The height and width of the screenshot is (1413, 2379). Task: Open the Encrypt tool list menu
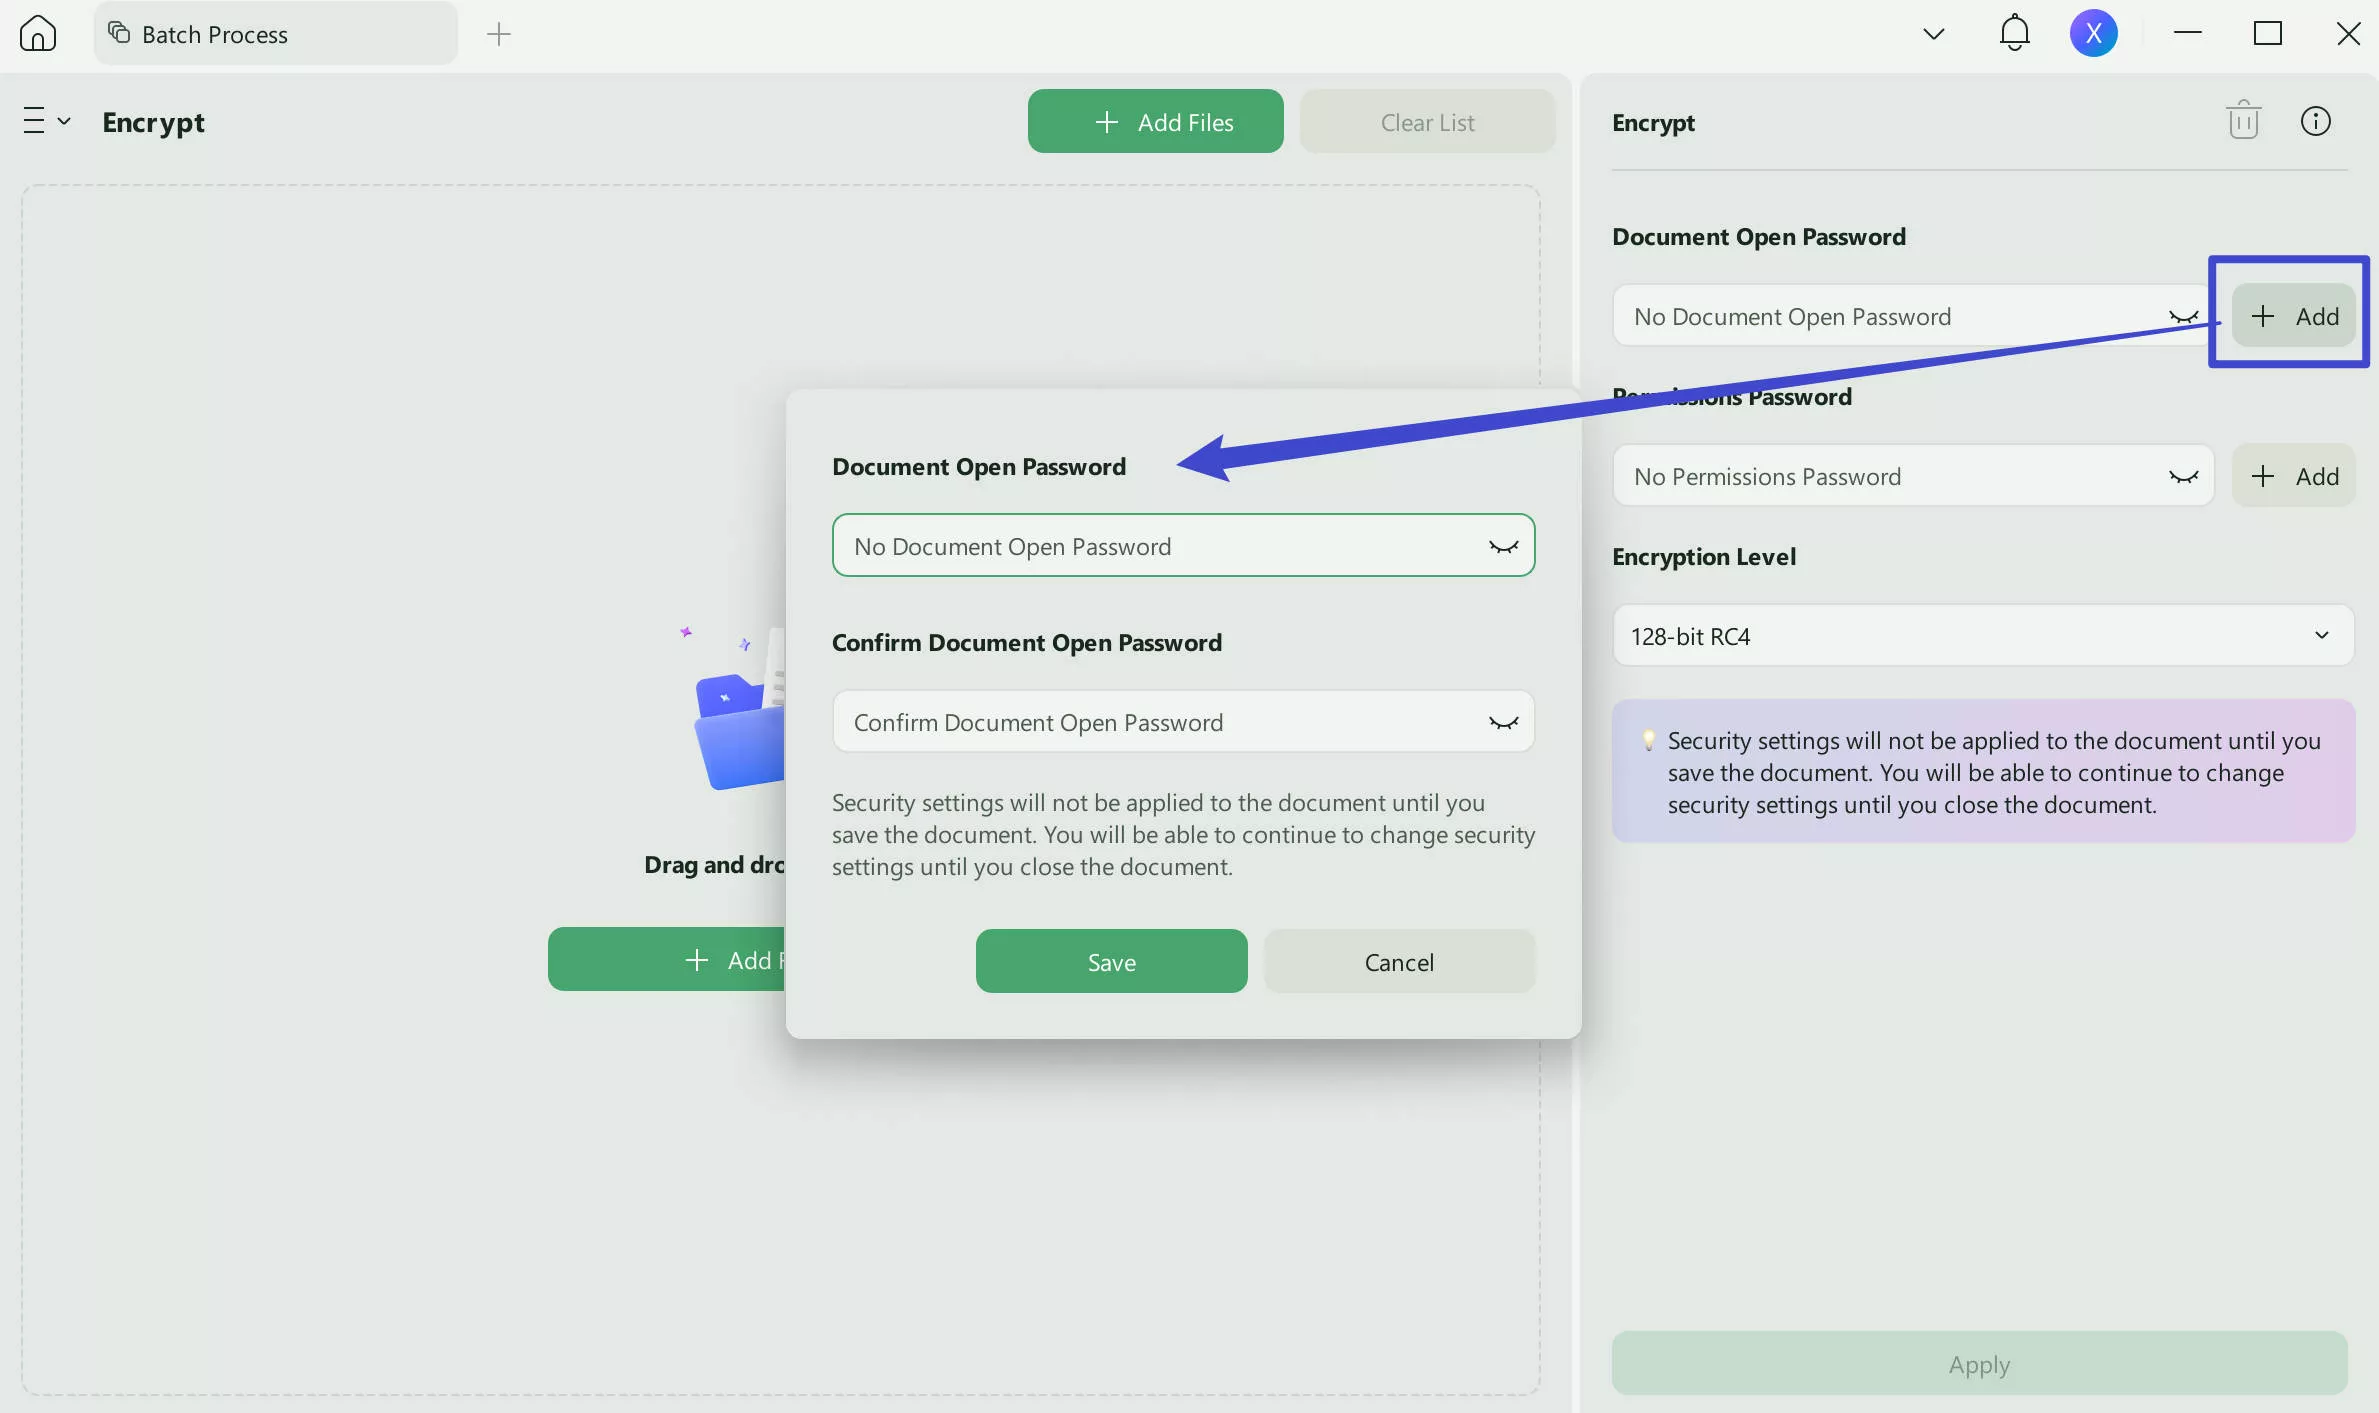46,122
